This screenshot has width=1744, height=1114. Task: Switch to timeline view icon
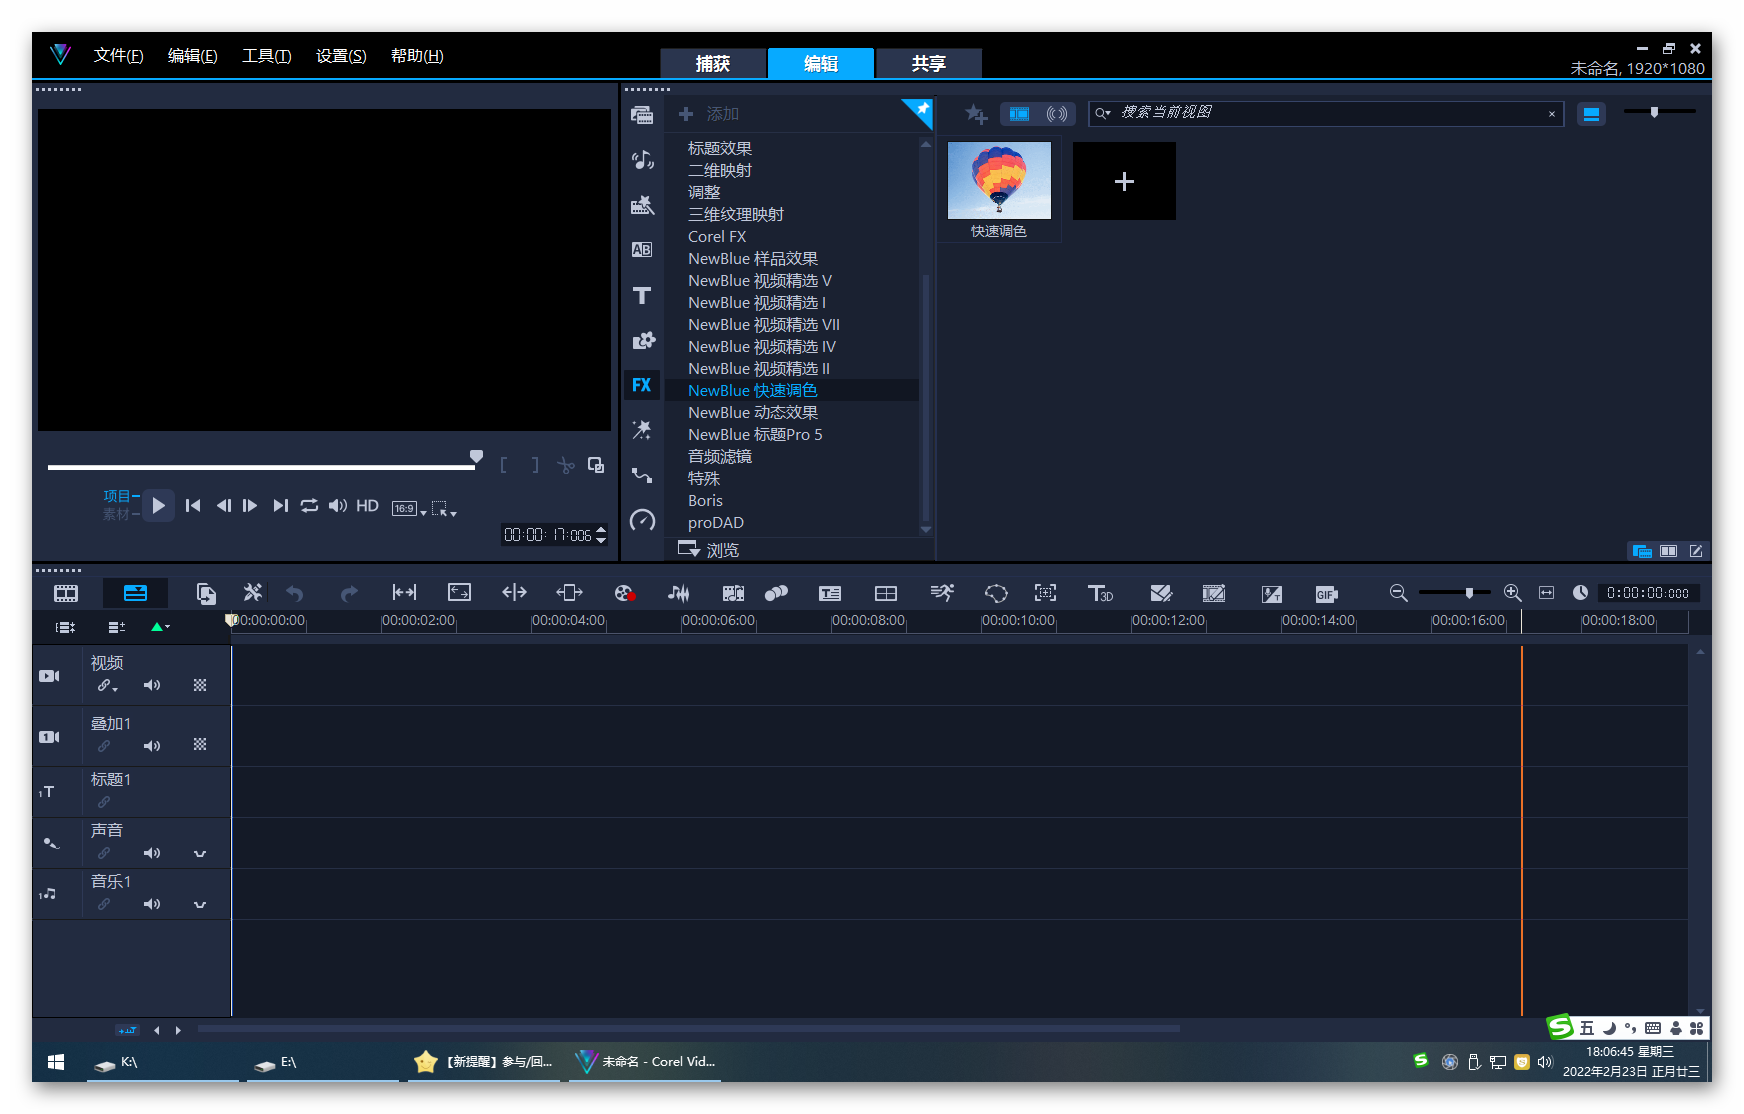(135, 593)
